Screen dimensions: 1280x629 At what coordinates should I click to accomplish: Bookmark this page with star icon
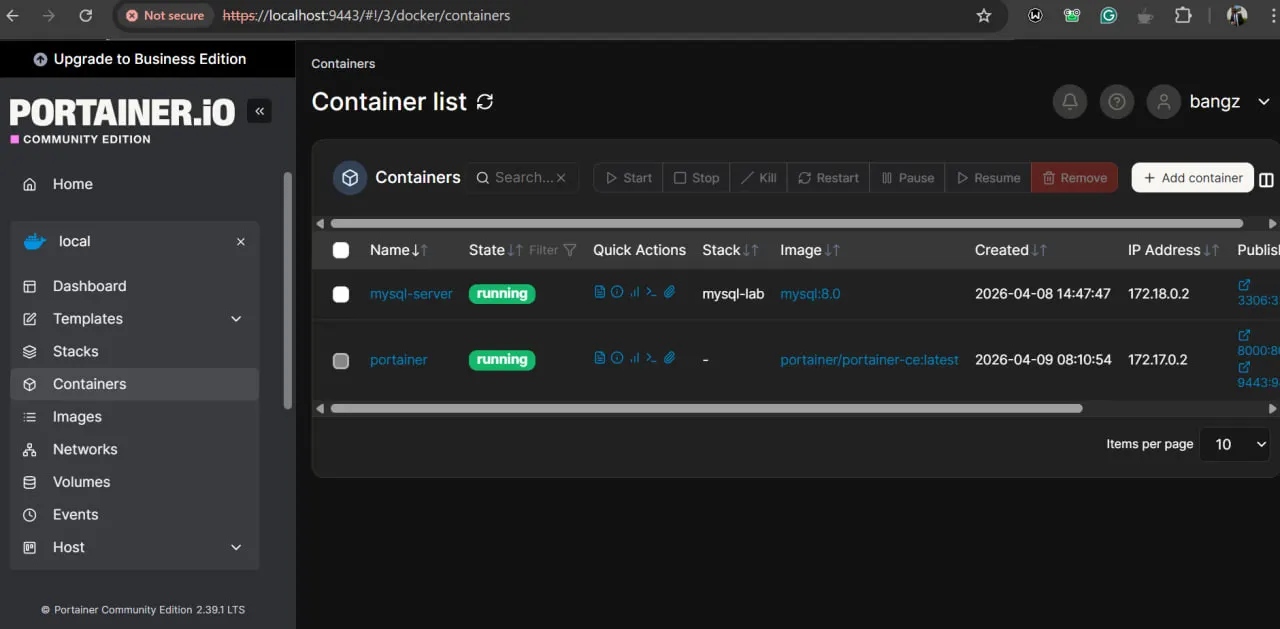984,16
